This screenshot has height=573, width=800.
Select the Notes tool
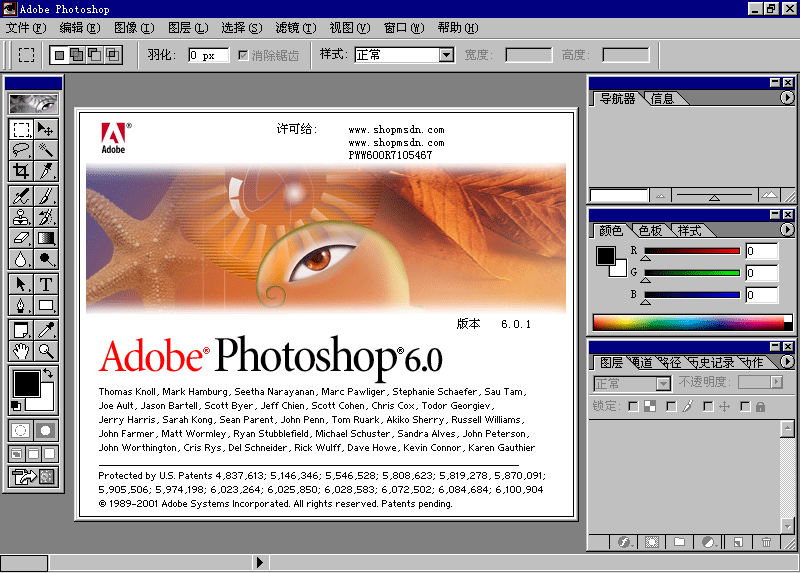(21, 330)
